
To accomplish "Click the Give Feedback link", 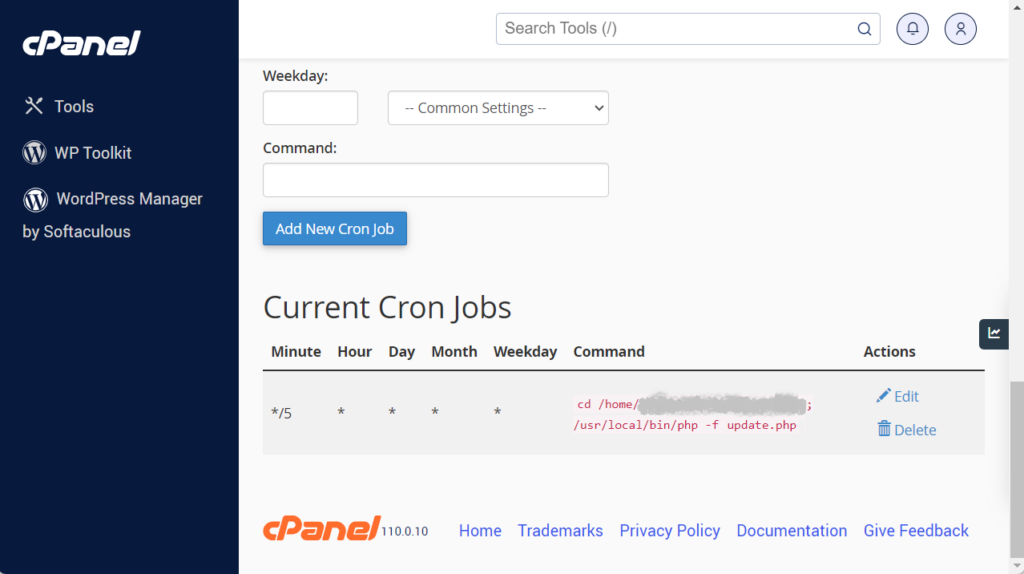I will coord(916,531).
